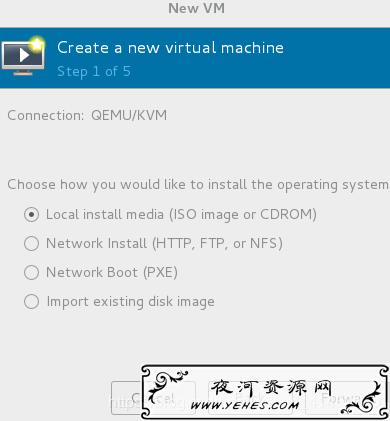Click 'Create a new virtual machine' heading
Screen dimensions: 390x421
[x=170, y=48]
